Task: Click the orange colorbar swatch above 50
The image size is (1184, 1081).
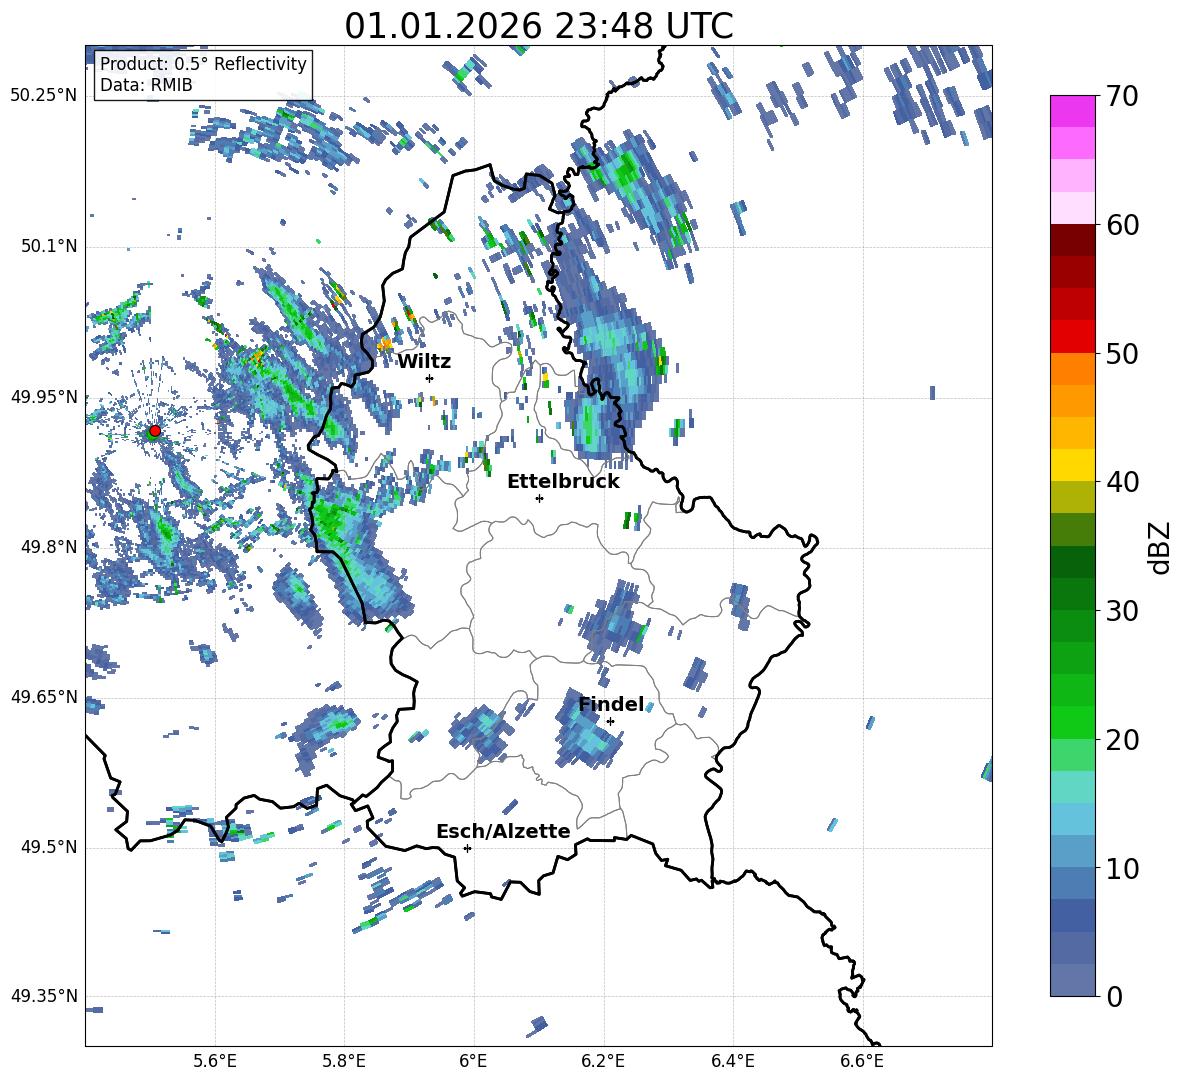Action: [1073, 369]
